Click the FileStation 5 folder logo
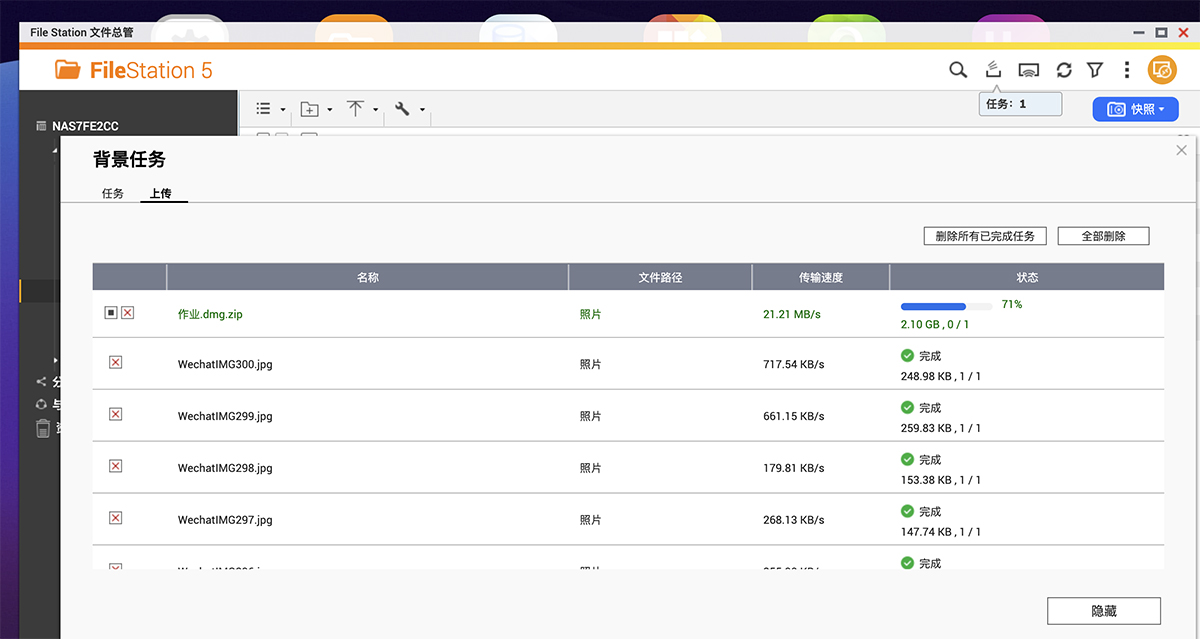This screenshot has width=1200, height=639. [x=68, y=70]
